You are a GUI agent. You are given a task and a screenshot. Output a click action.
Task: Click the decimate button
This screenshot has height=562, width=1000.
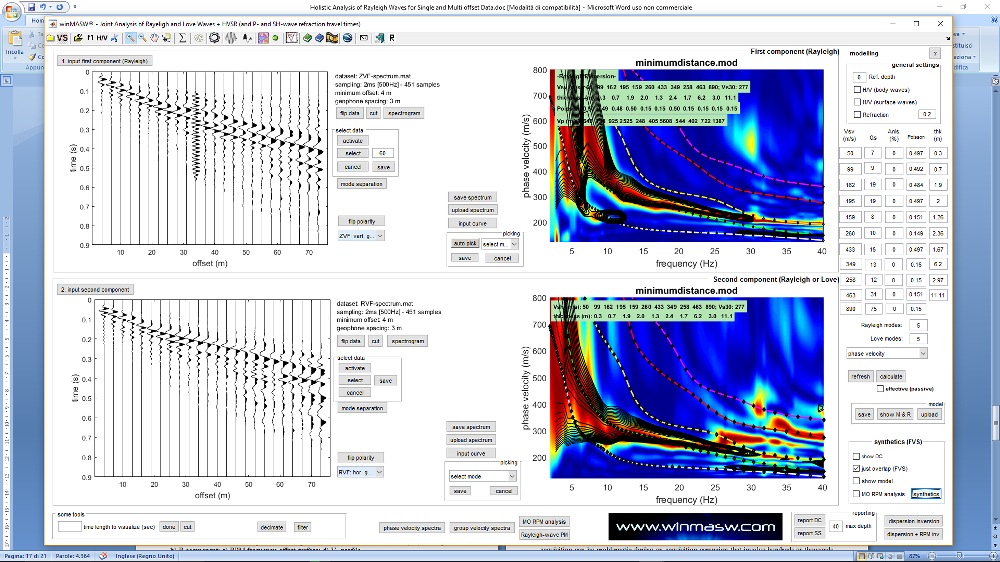(272, 527)
